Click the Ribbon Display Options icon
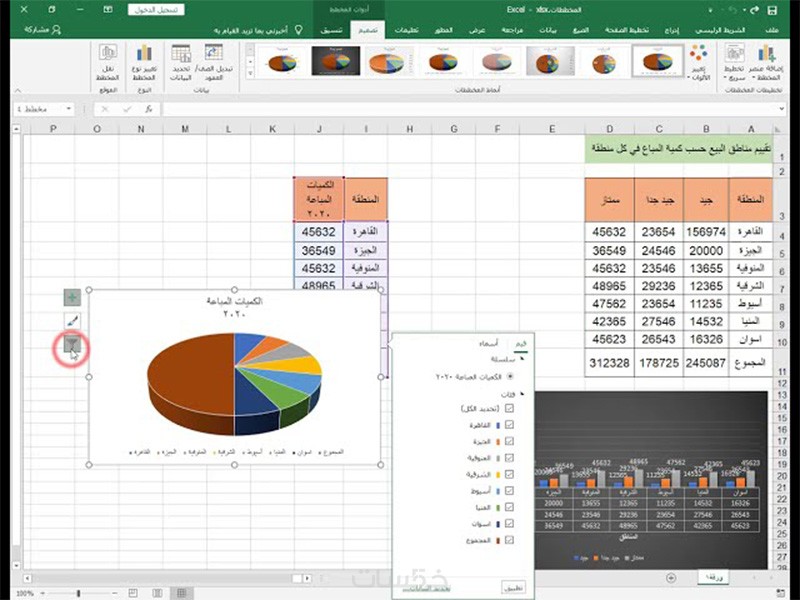The width and height of the screenshot is (800, 600). coord(108,10)
